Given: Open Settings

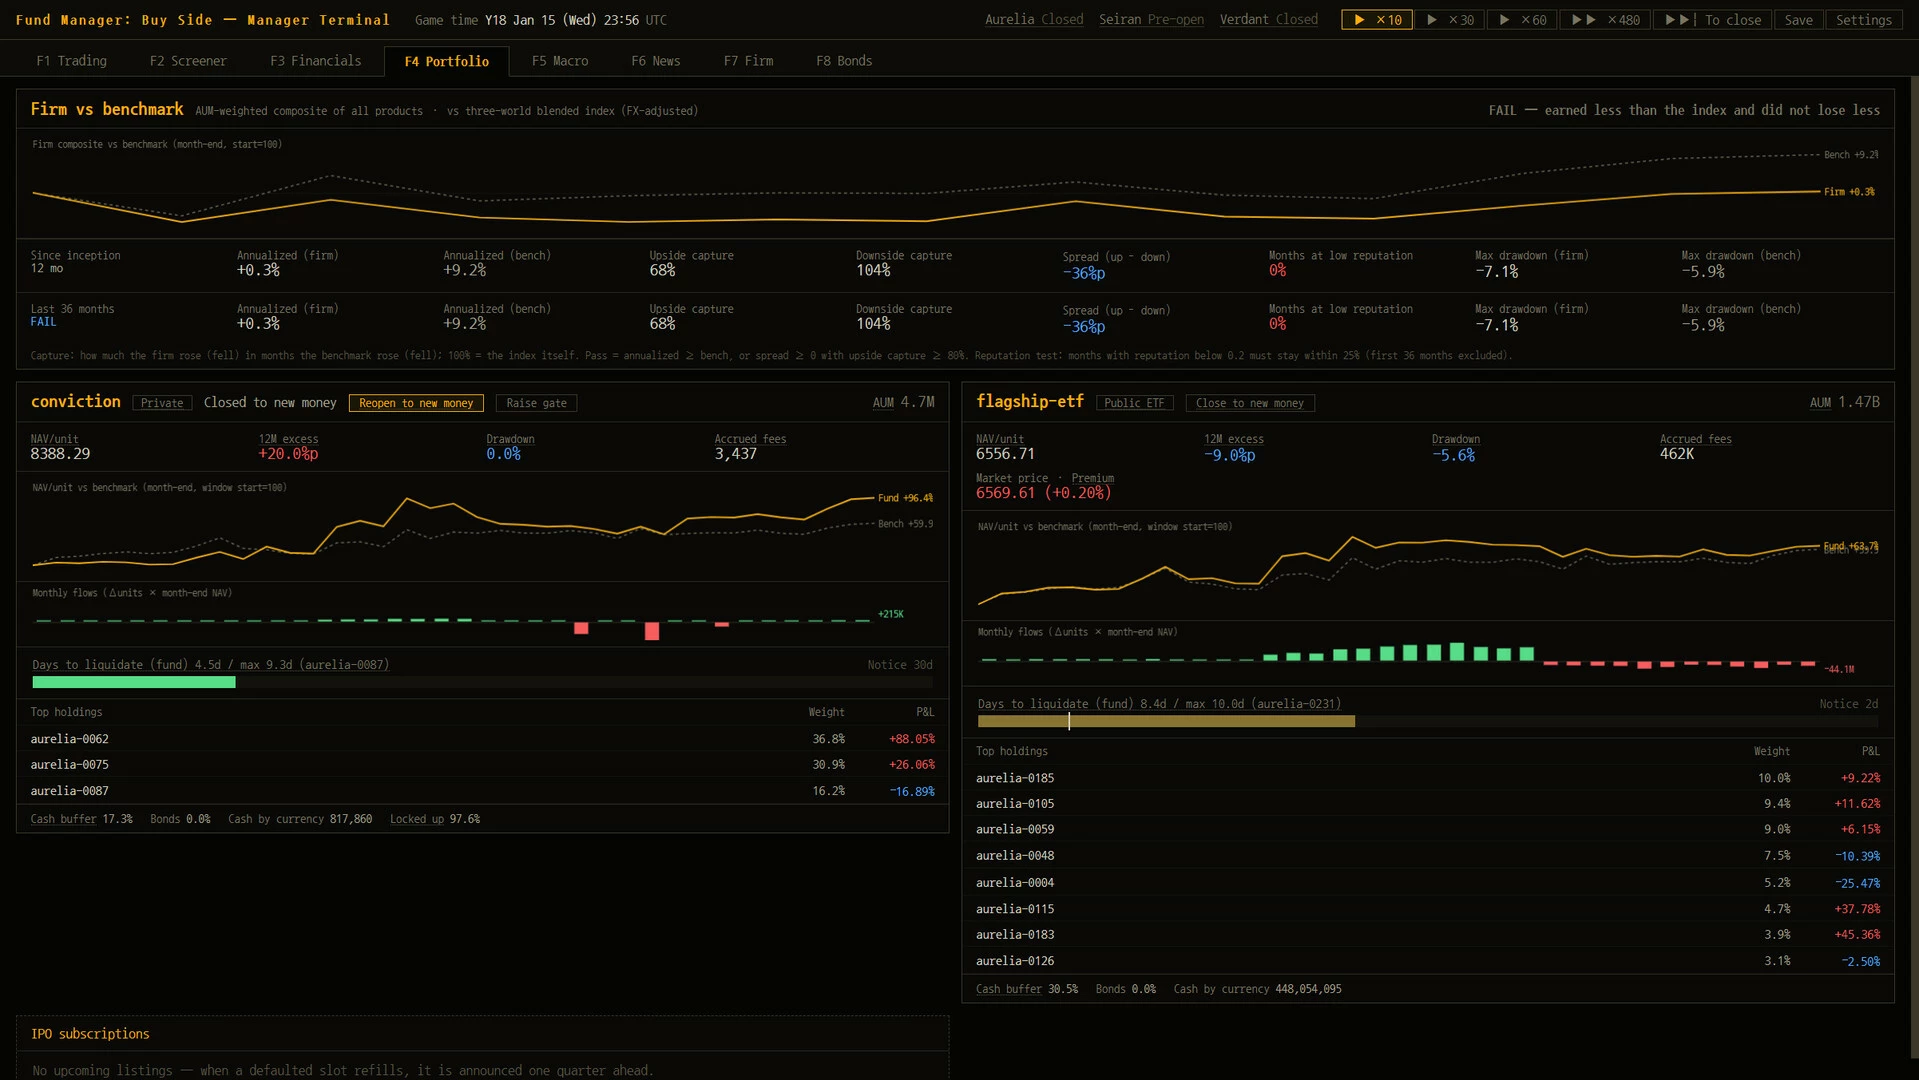Looking at the screenshot, I should (x=1863, y=20).
